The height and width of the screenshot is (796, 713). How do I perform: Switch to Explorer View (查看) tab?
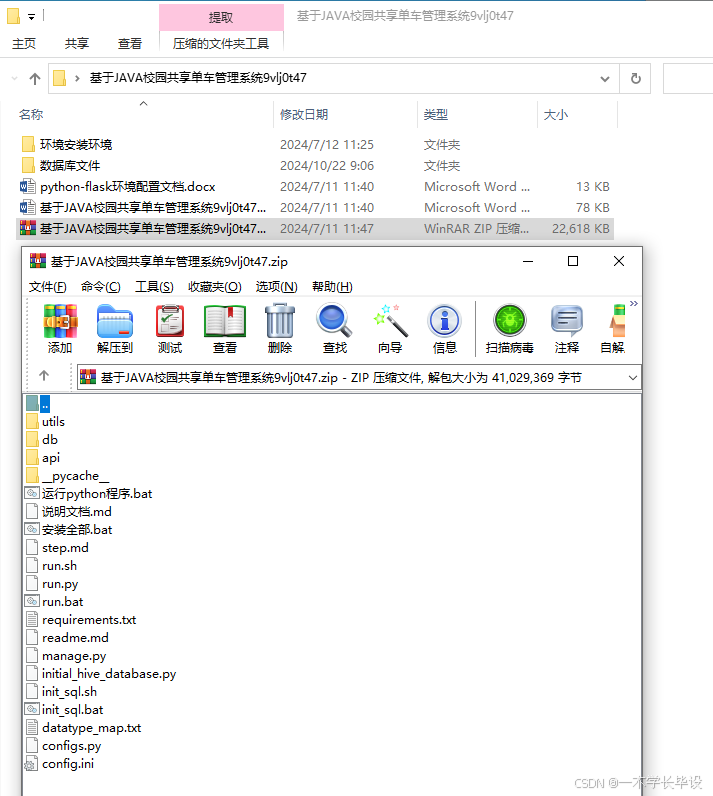[x=129, y=44]
